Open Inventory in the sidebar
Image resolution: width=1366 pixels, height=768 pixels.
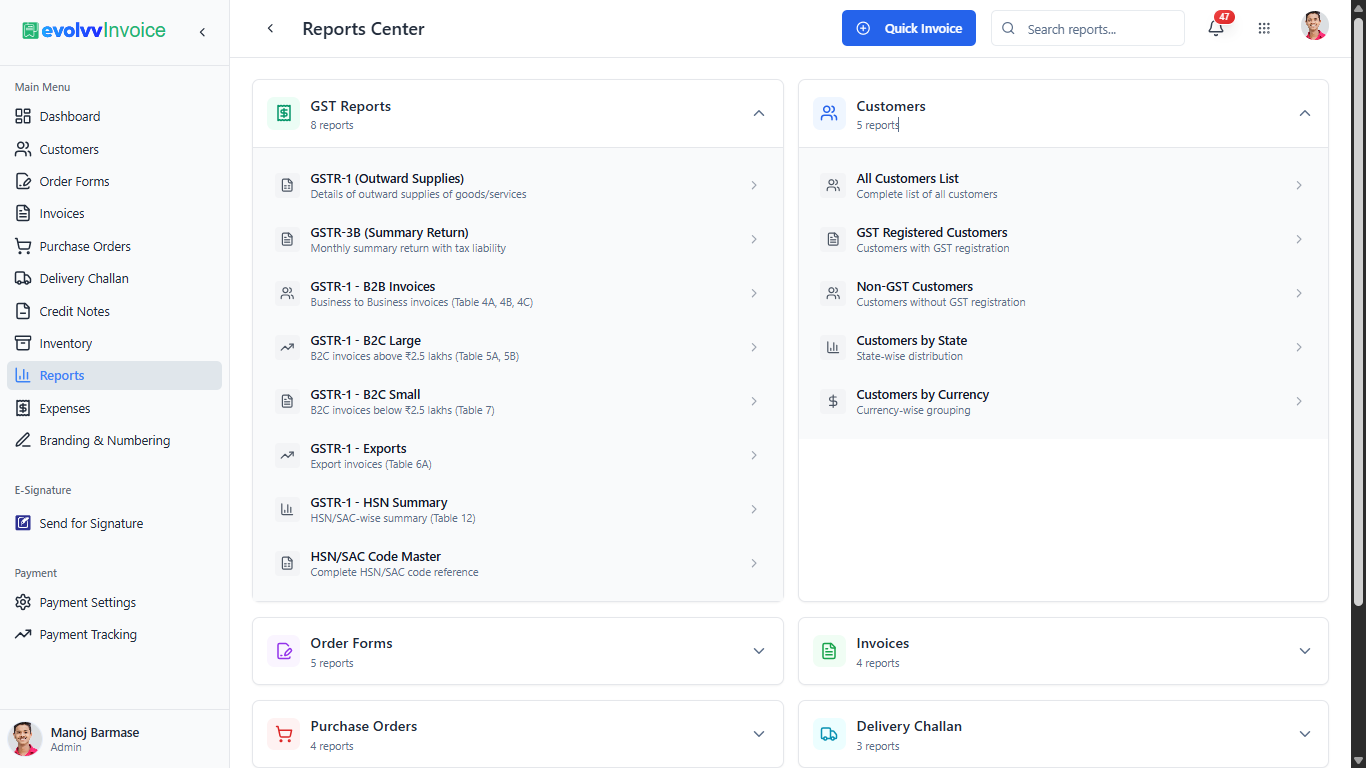pyautogui.click(x=114, y=343)
